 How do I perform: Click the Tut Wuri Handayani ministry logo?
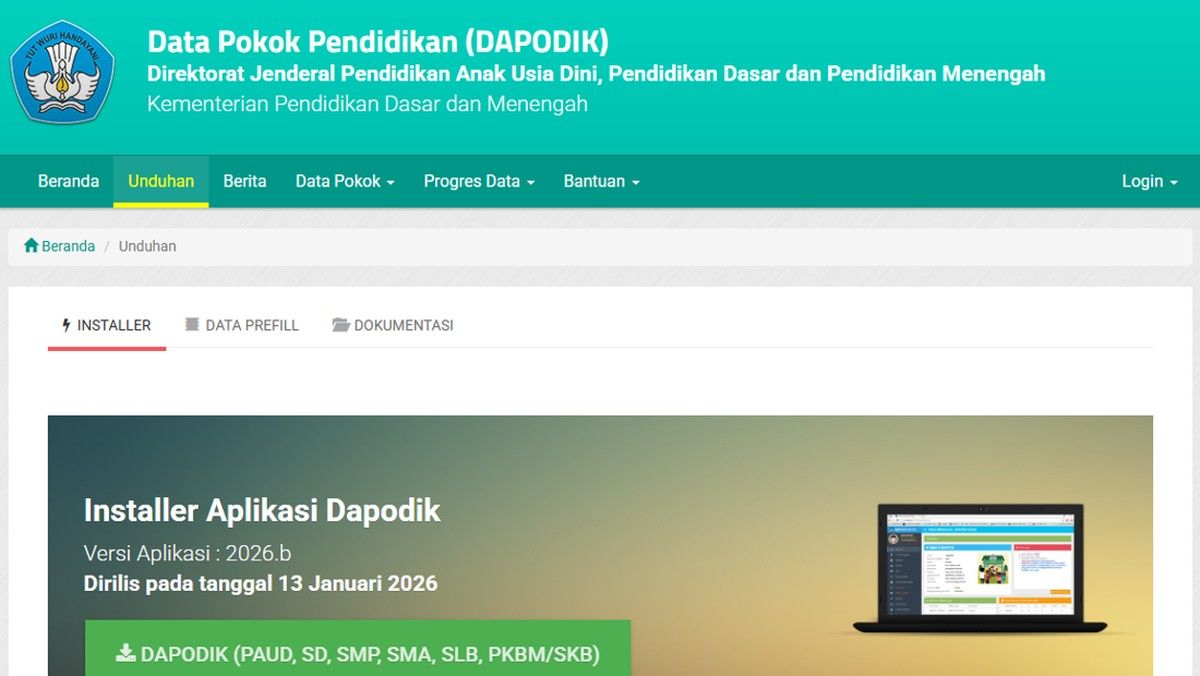(x=63, y=71)
